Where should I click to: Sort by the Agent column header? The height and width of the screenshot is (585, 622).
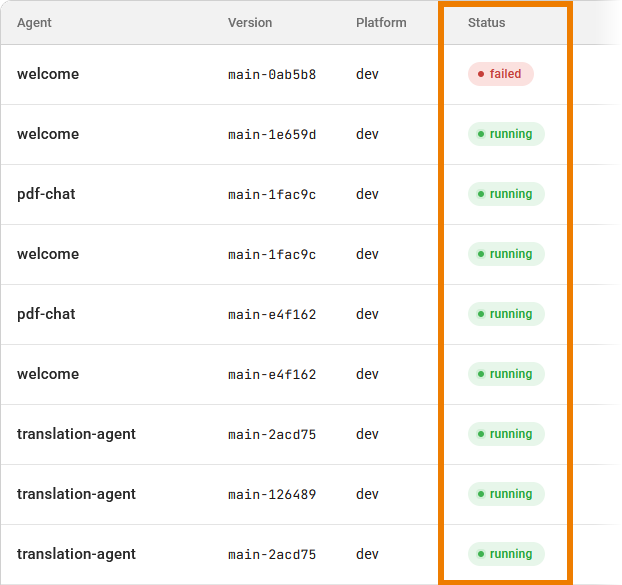coord(34,23)
